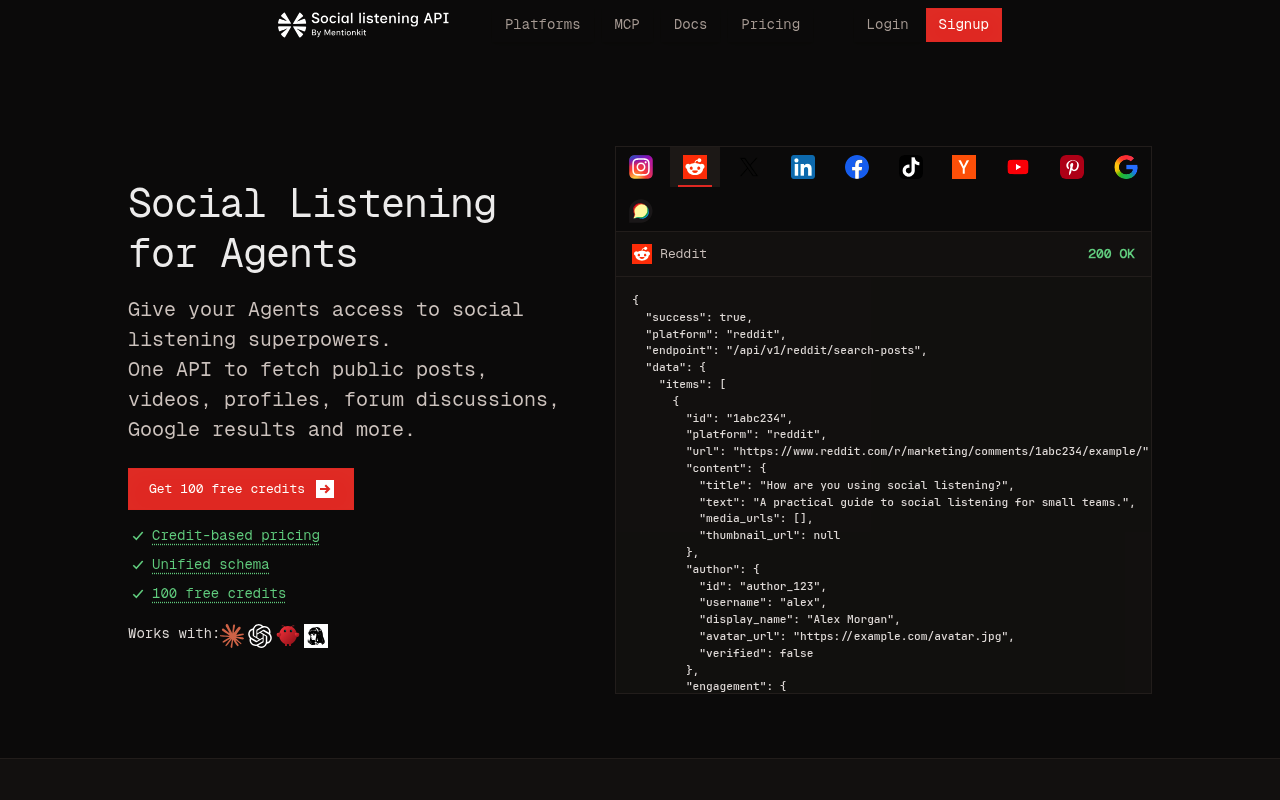Select the TikTok platform icon

click(910, 167)
